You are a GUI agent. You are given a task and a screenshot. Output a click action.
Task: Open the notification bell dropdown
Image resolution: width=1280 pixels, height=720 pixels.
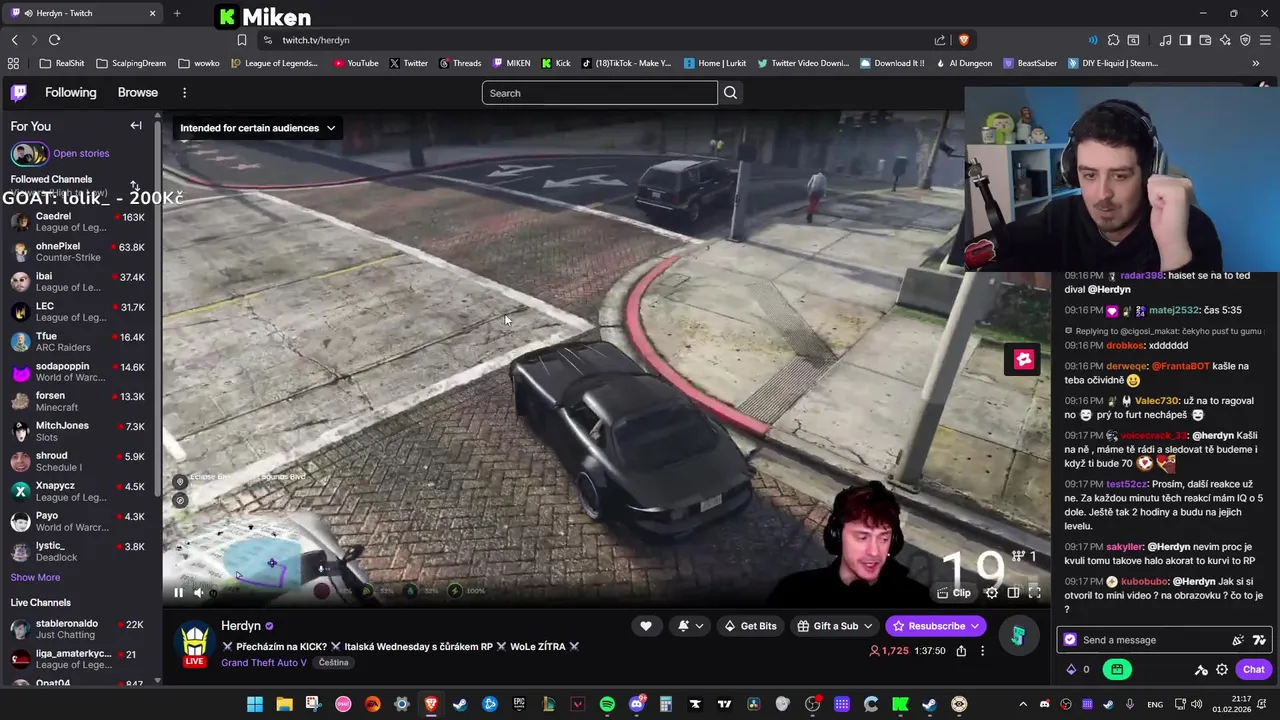point(690,626)
